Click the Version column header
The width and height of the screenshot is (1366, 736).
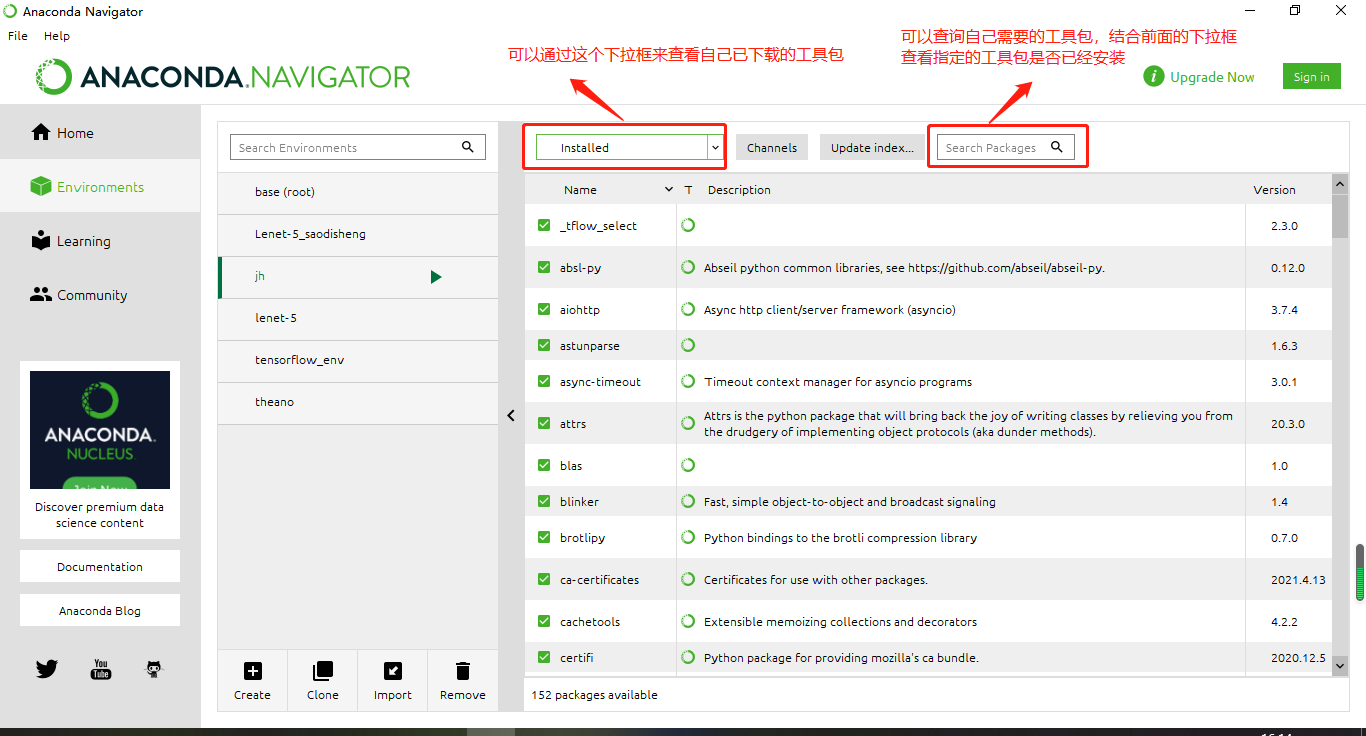[1274, 189]
